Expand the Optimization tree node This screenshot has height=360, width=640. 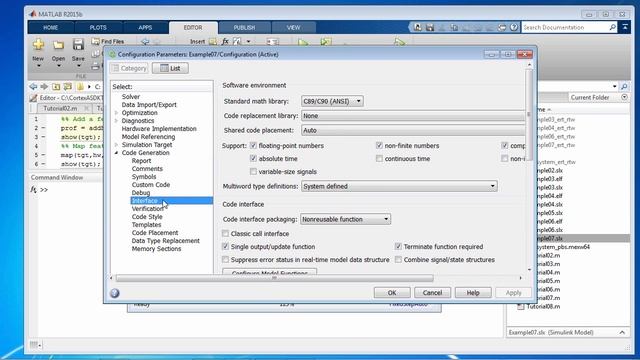click(x=116, y=113)
